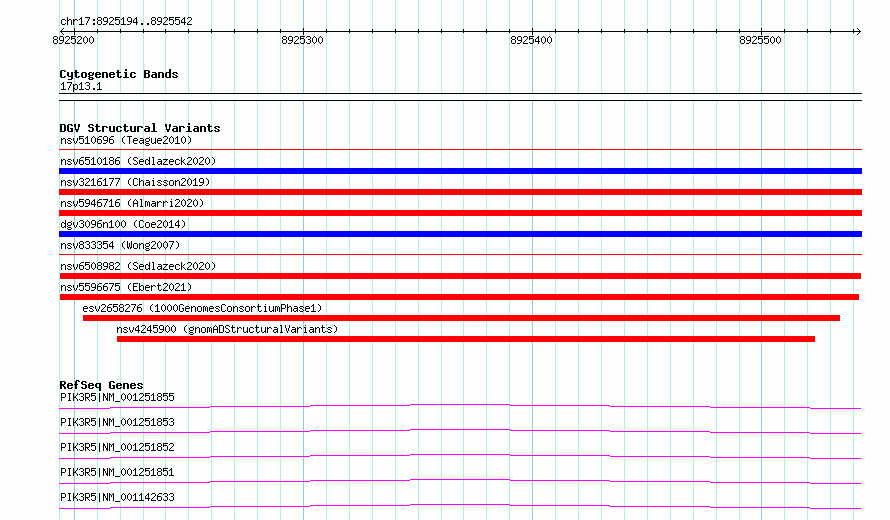
Task: Click the magenta line for NM_001251853
Action: click(x=460, y=431)
